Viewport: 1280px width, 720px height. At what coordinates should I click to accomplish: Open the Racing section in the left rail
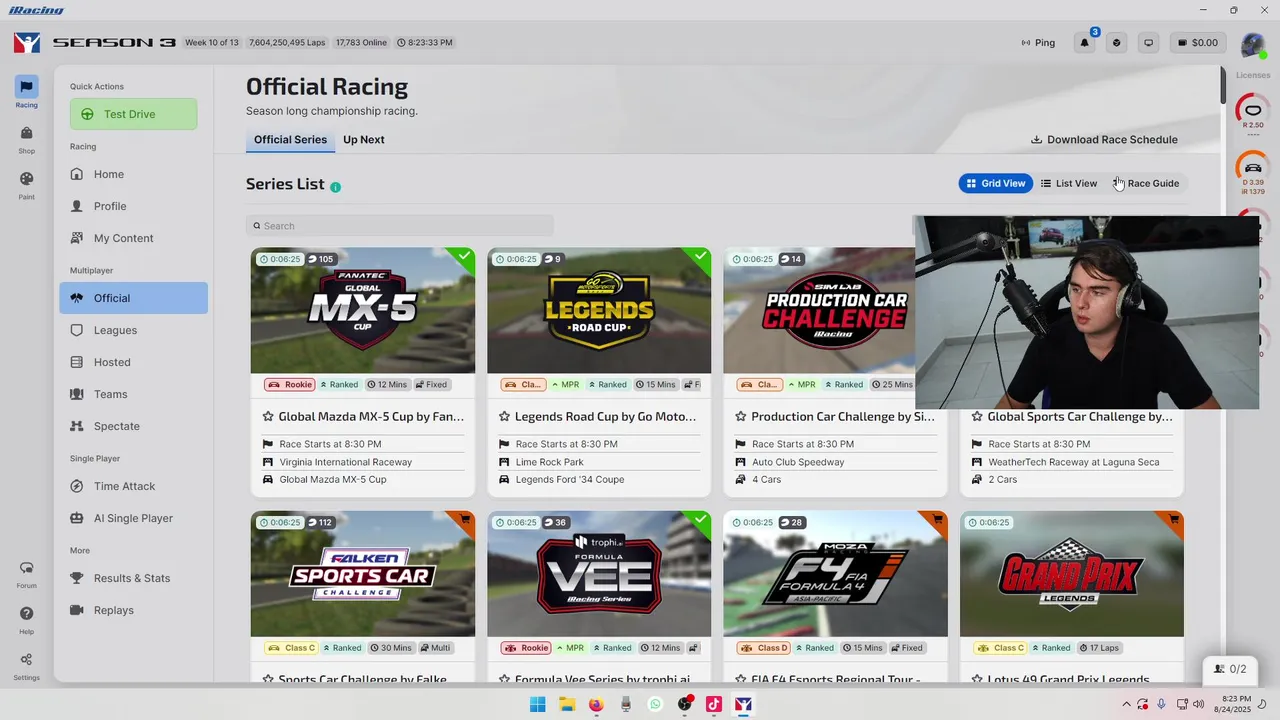[x=27, y=92]
